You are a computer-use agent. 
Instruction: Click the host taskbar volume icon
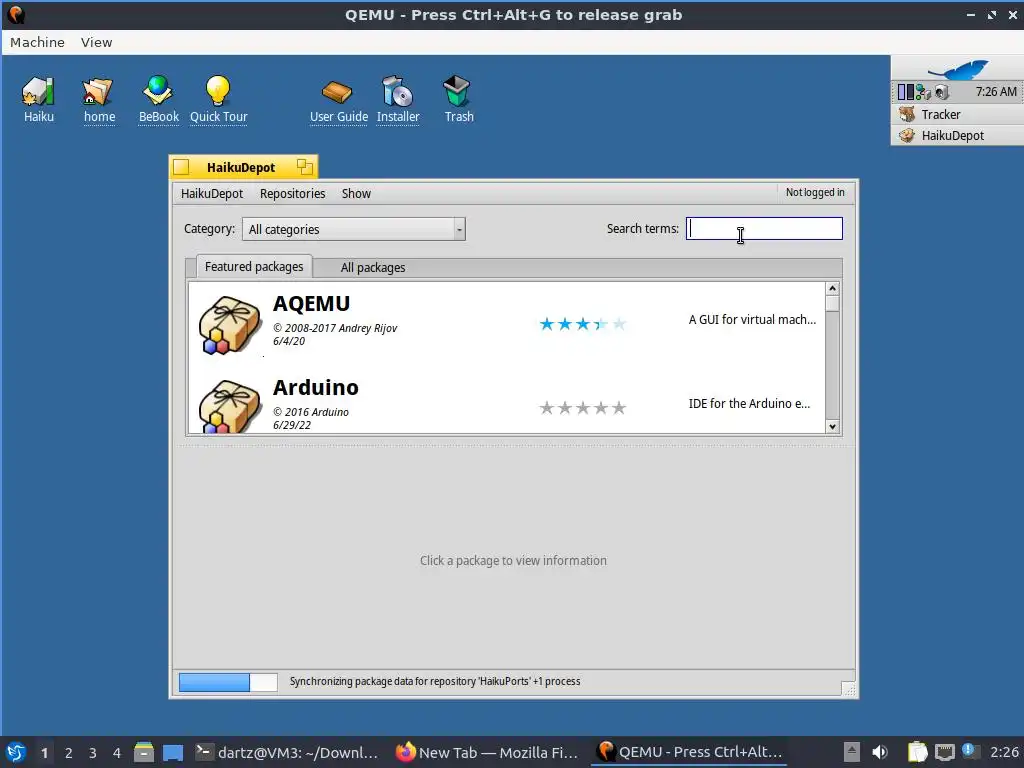coord(880,752)
